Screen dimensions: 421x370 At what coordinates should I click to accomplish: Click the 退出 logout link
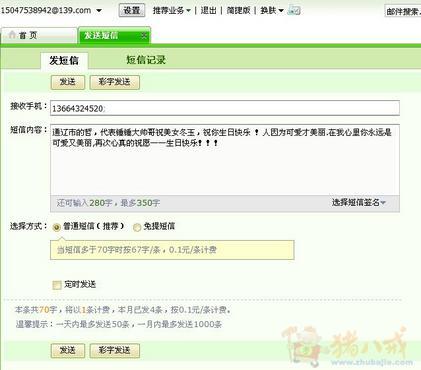pos(208,11)
